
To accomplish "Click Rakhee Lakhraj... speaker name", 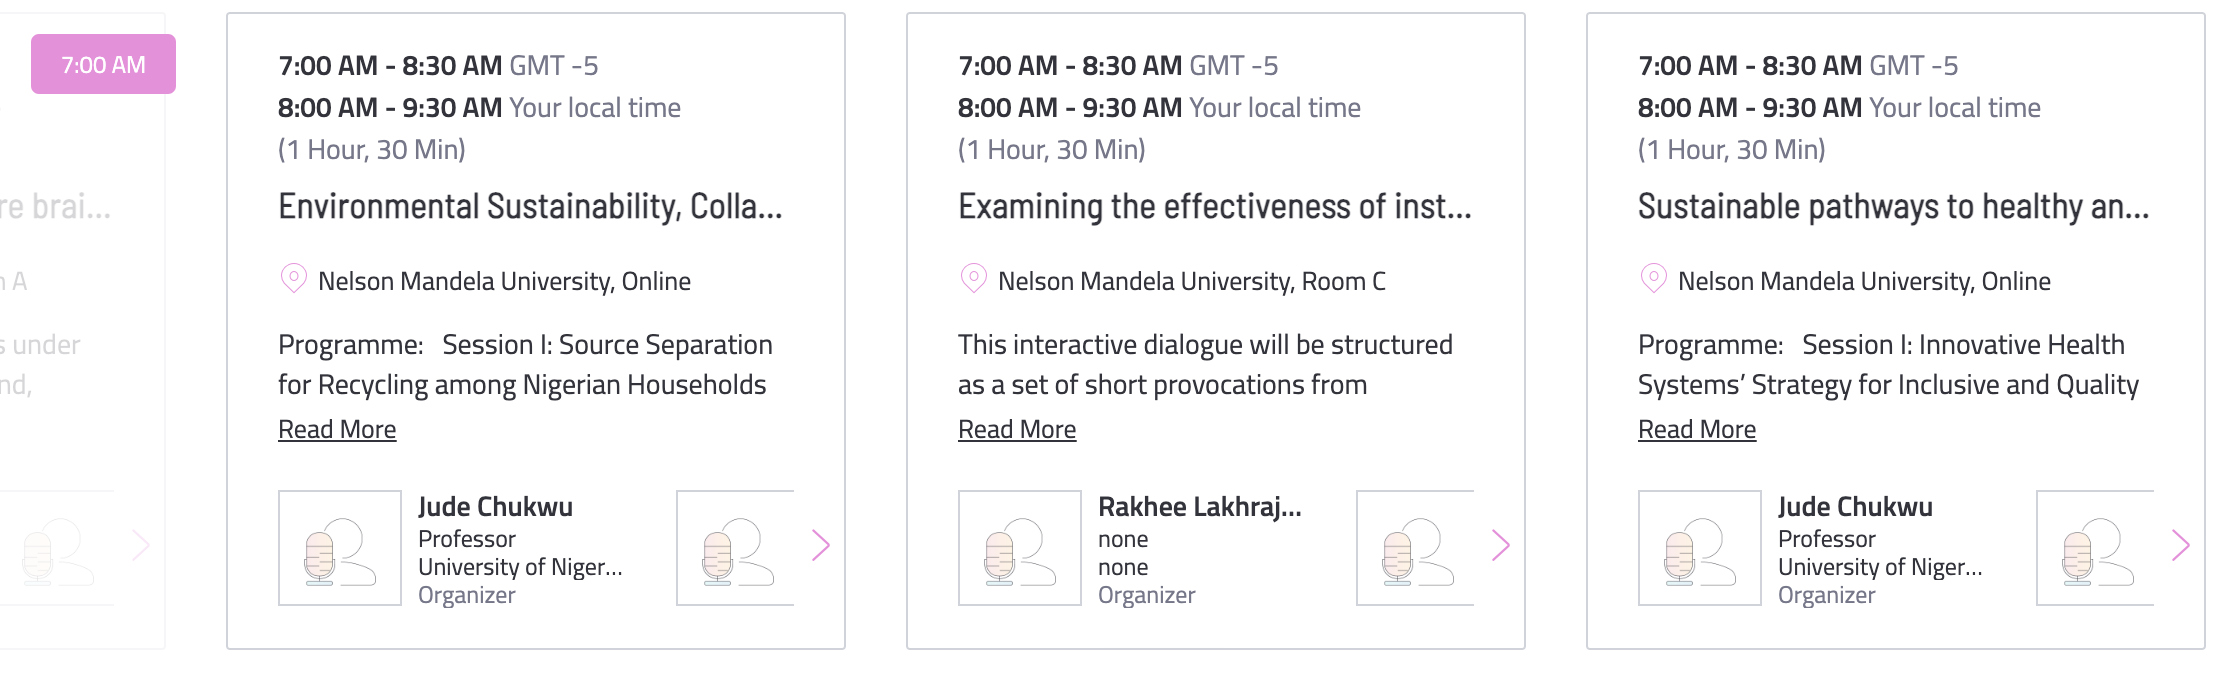I will click(1200, 507).
